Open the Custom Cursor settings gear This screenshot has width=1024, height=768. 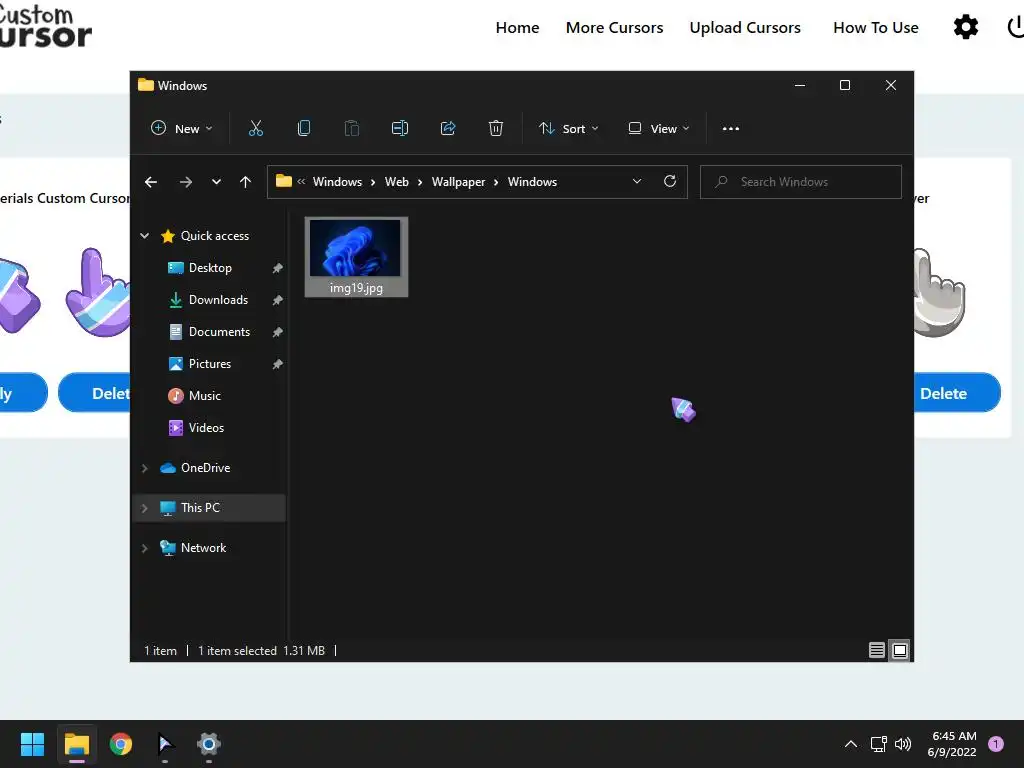pyautogui.click(x=966, y=27)
